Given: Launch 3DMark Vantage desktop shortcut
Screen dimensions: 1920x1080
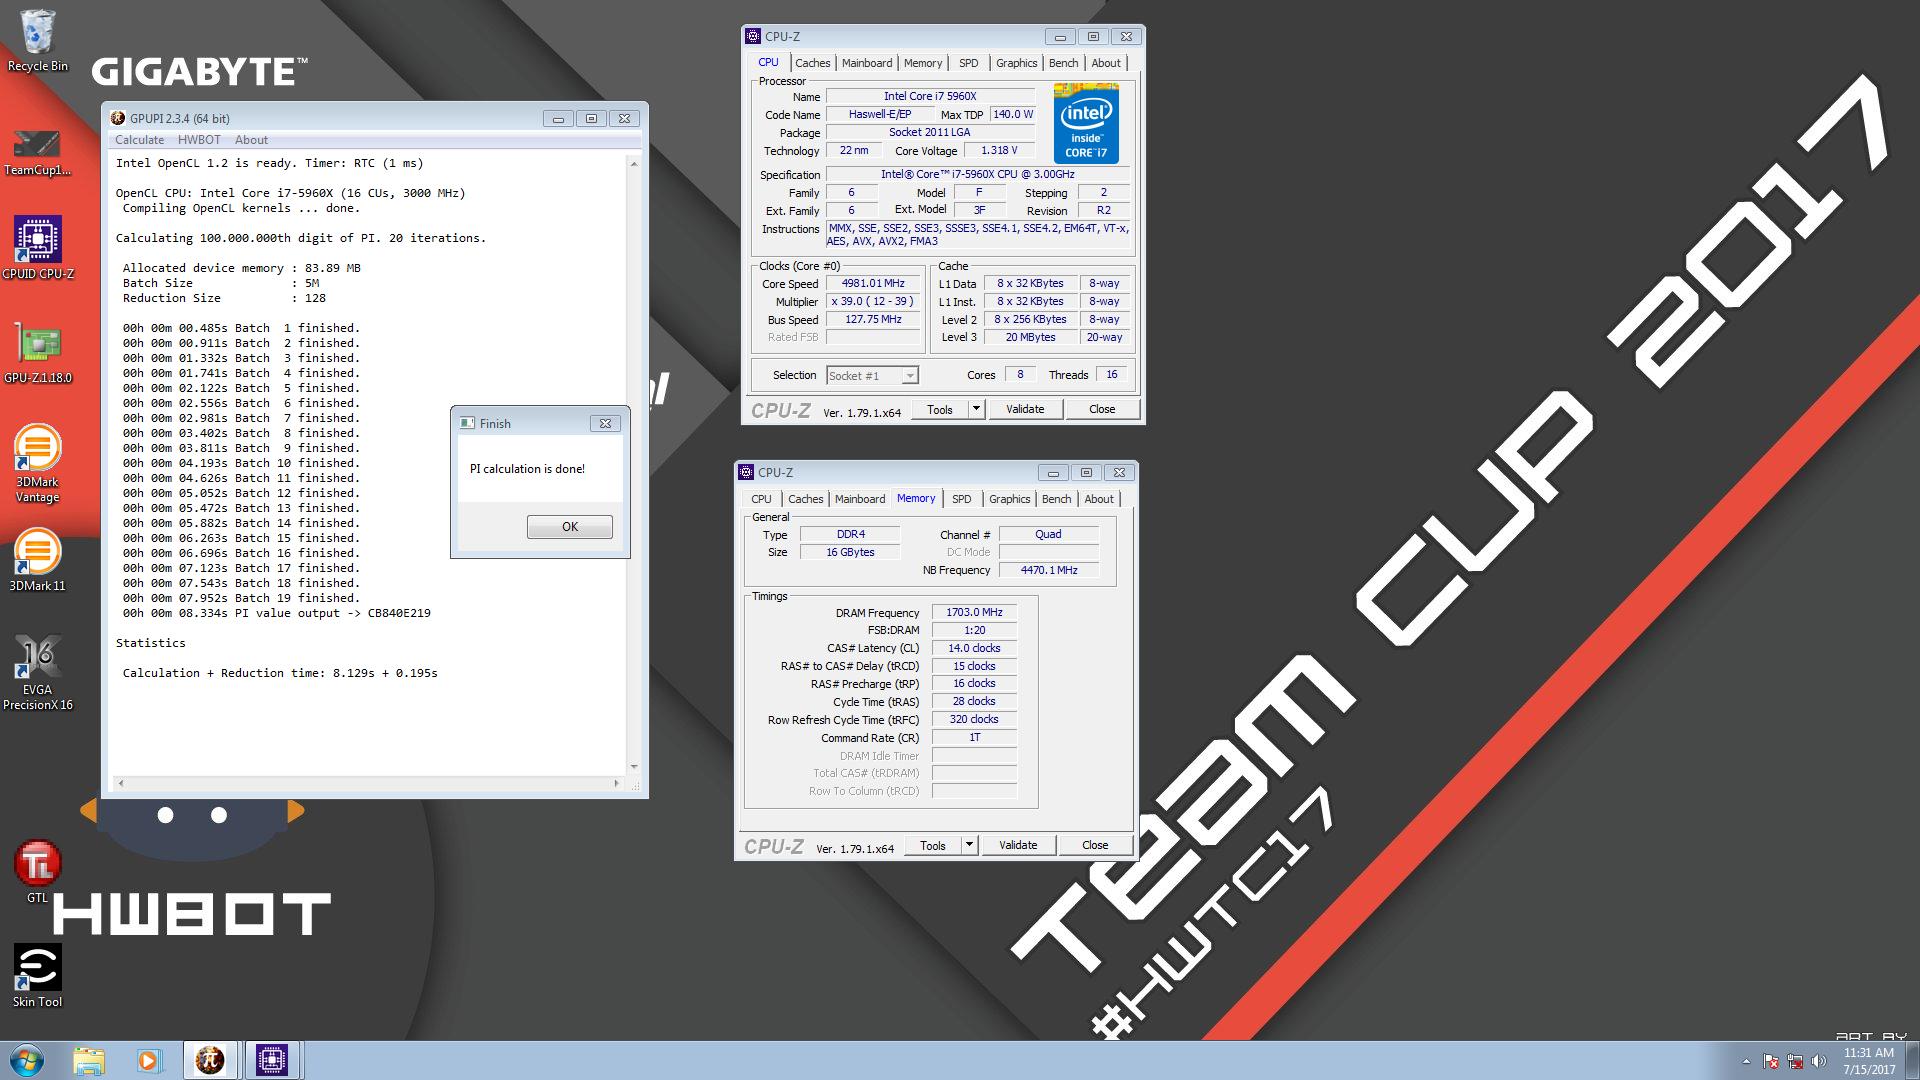Looking at the screenshot, I should pyautogui.click(x=38, y=464).
